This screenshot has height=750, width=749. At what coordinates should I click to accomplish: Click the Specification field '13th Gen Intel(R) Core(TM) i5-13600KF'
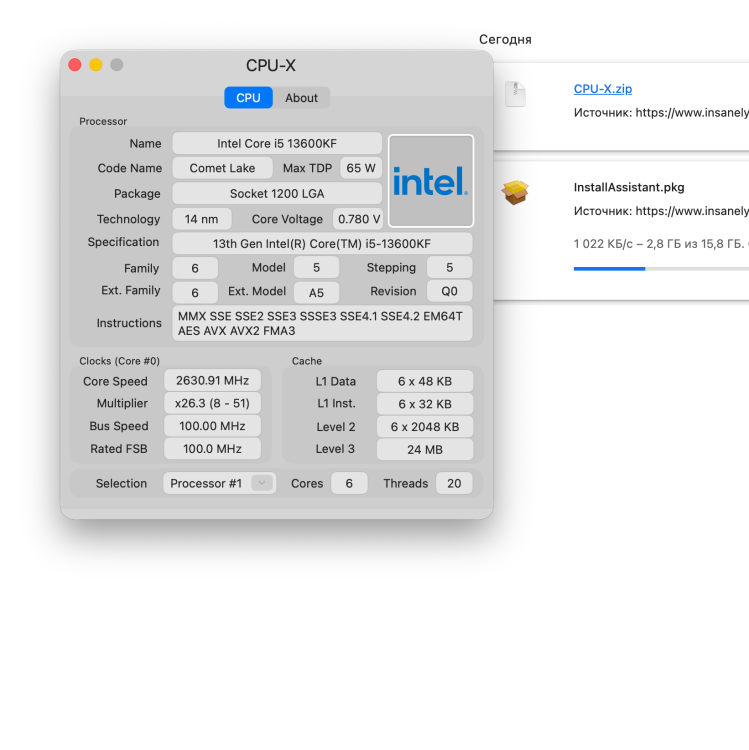pyautogui.click(x=322, y=243)
